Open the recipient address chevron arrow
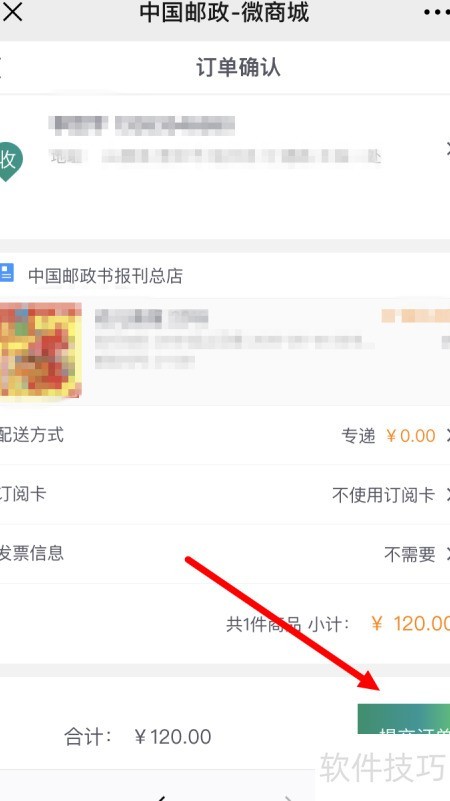 coord(447,149)
